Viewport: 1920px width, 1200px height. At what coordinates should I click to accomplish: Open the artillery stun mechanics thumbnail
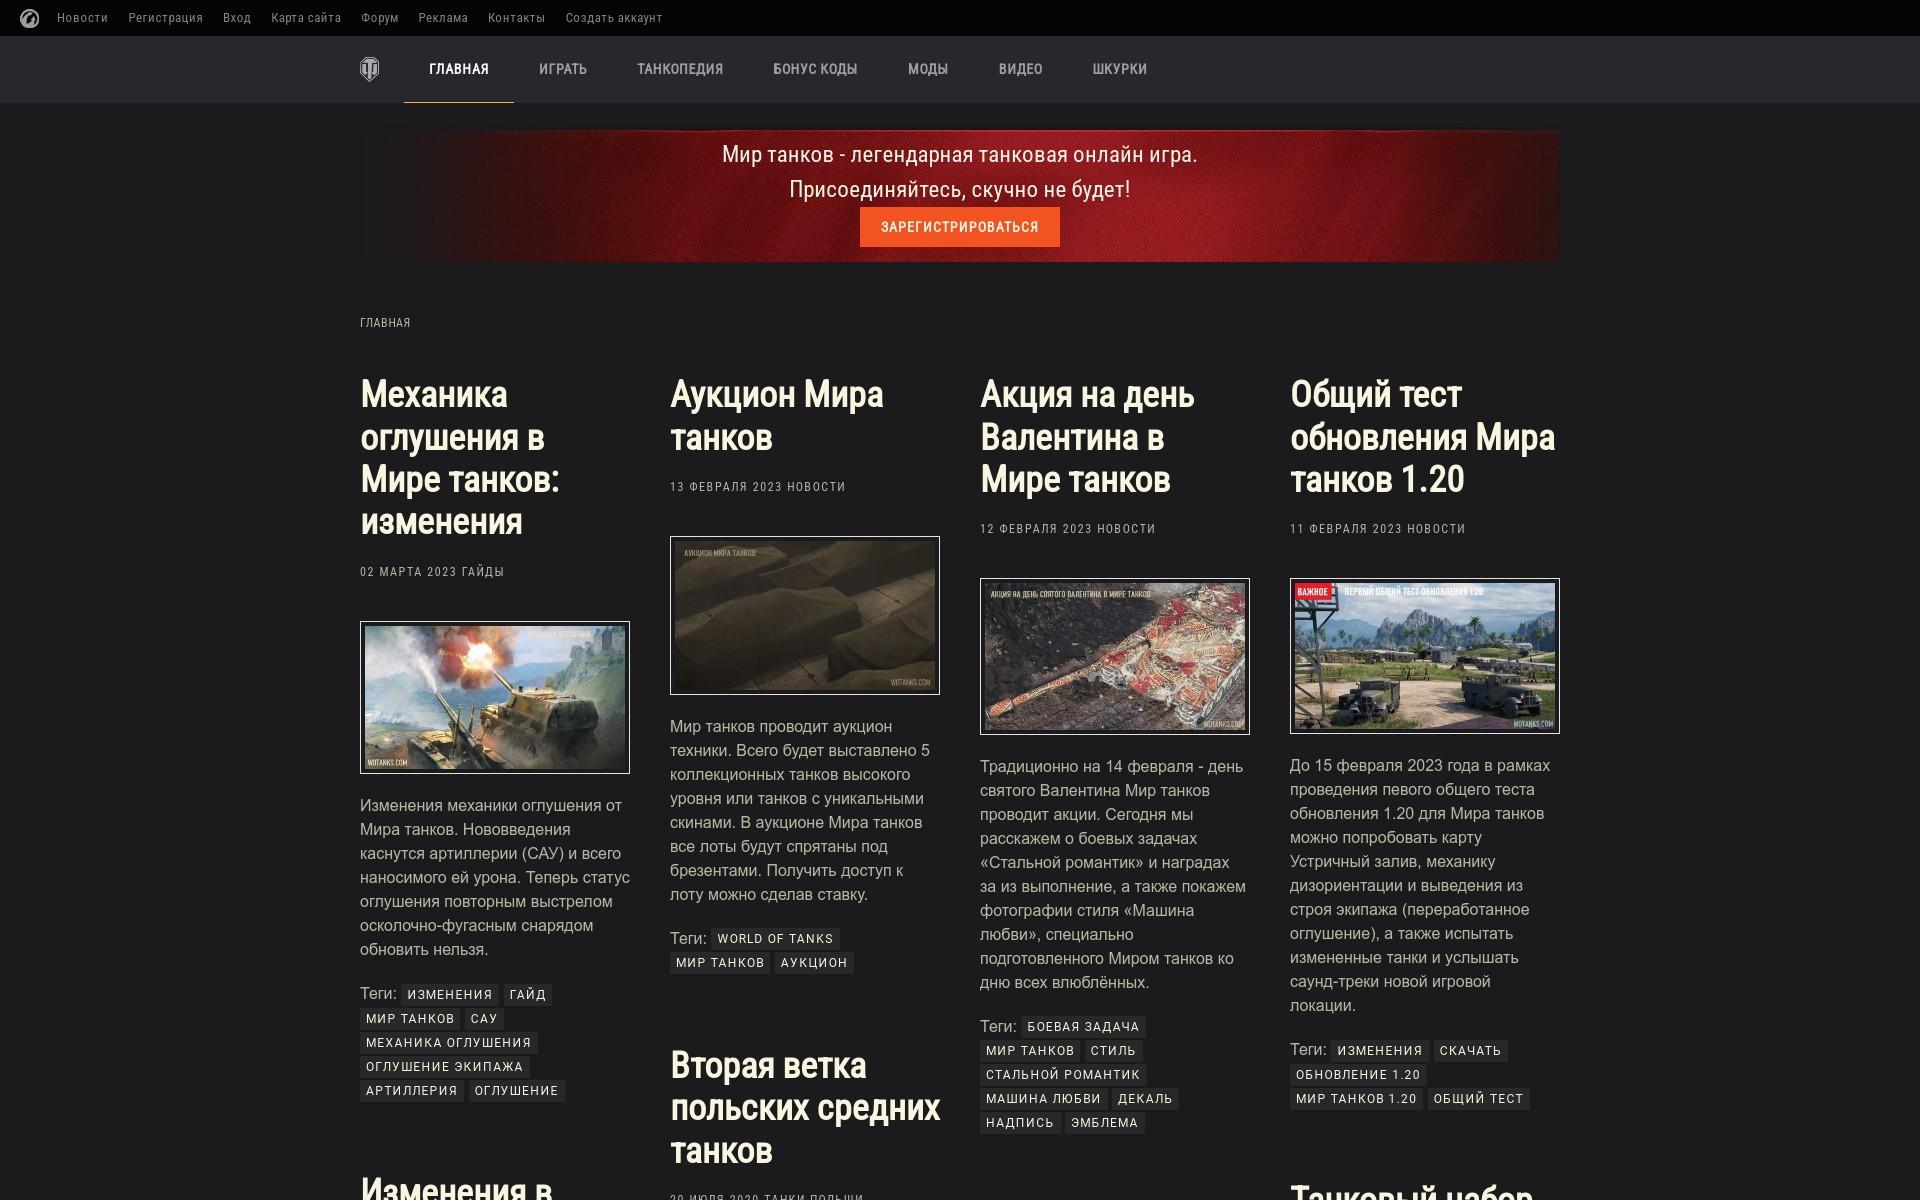[x=494, y=697]
